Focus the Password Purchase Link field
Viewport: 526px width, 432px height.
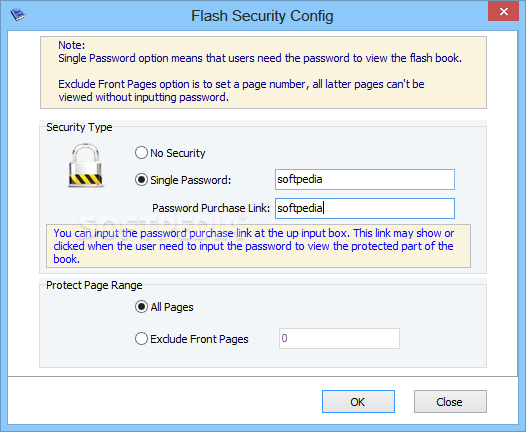click(365, 208)
